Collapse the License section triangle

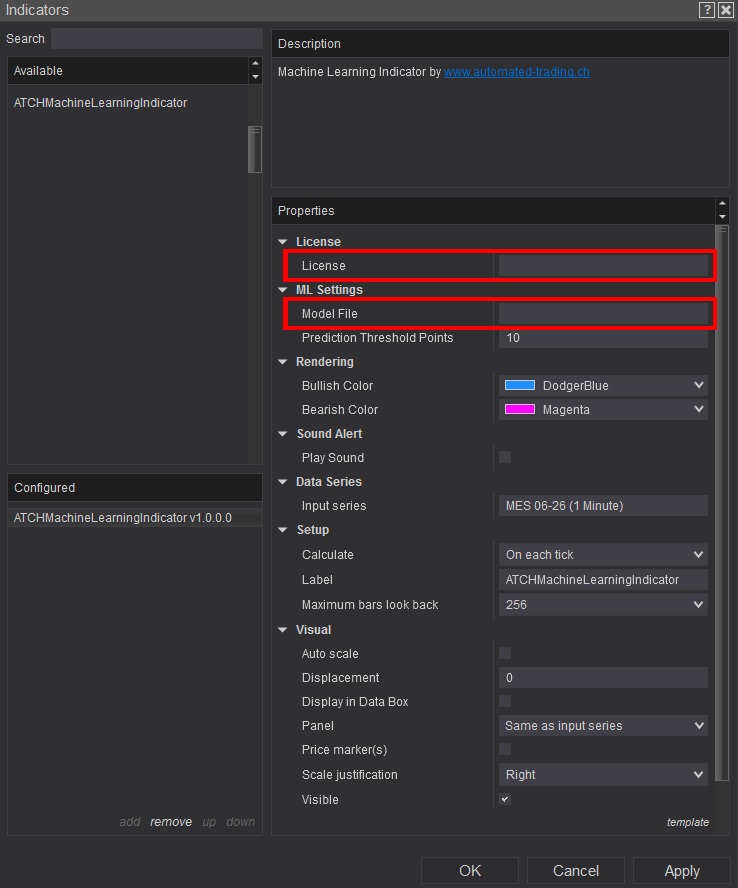pyautogui.click(x=283, y=242)
